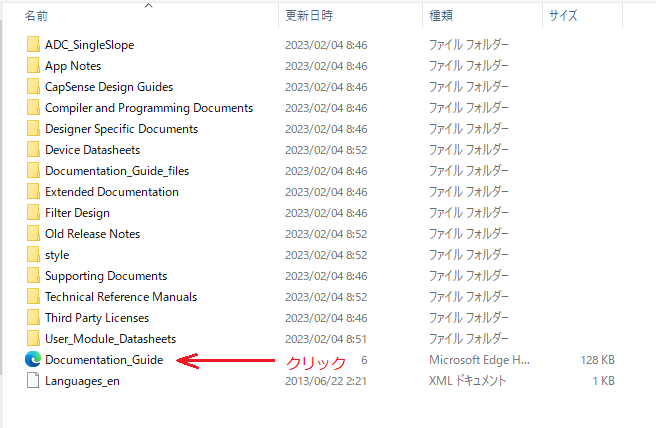Click the sort arrow above 名前 column

(x=148, y=5)
